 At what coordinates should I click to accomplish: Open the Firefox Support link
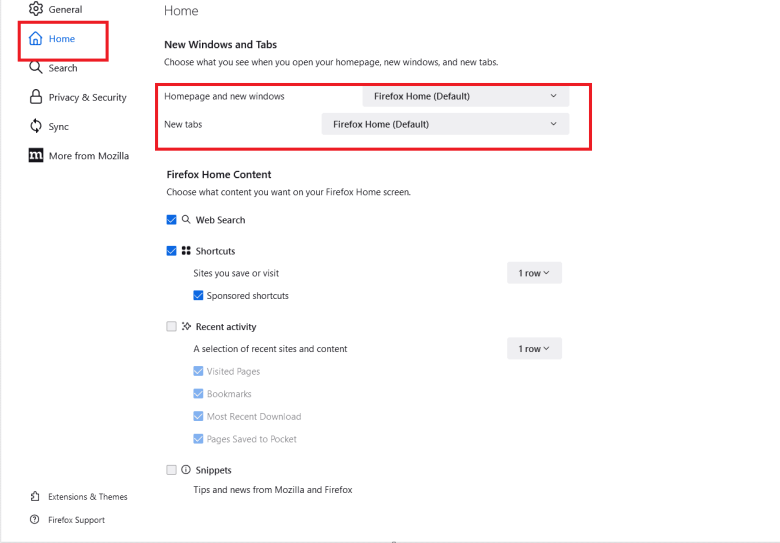[x=67, y=520]
